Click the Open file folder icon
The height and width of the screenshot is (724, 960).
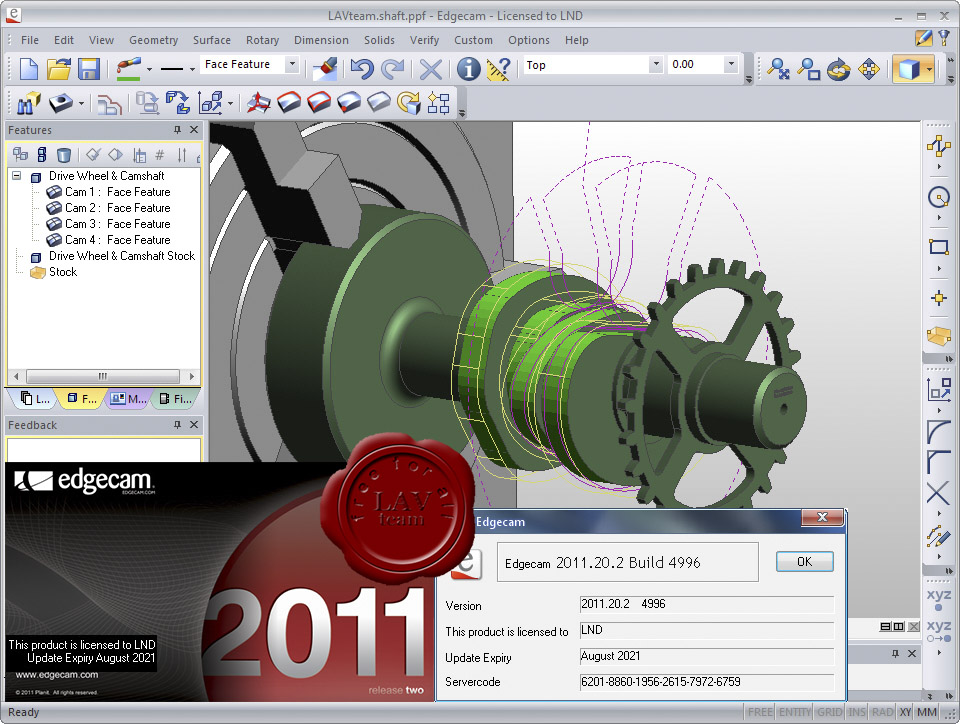click(x=59, y=69)
